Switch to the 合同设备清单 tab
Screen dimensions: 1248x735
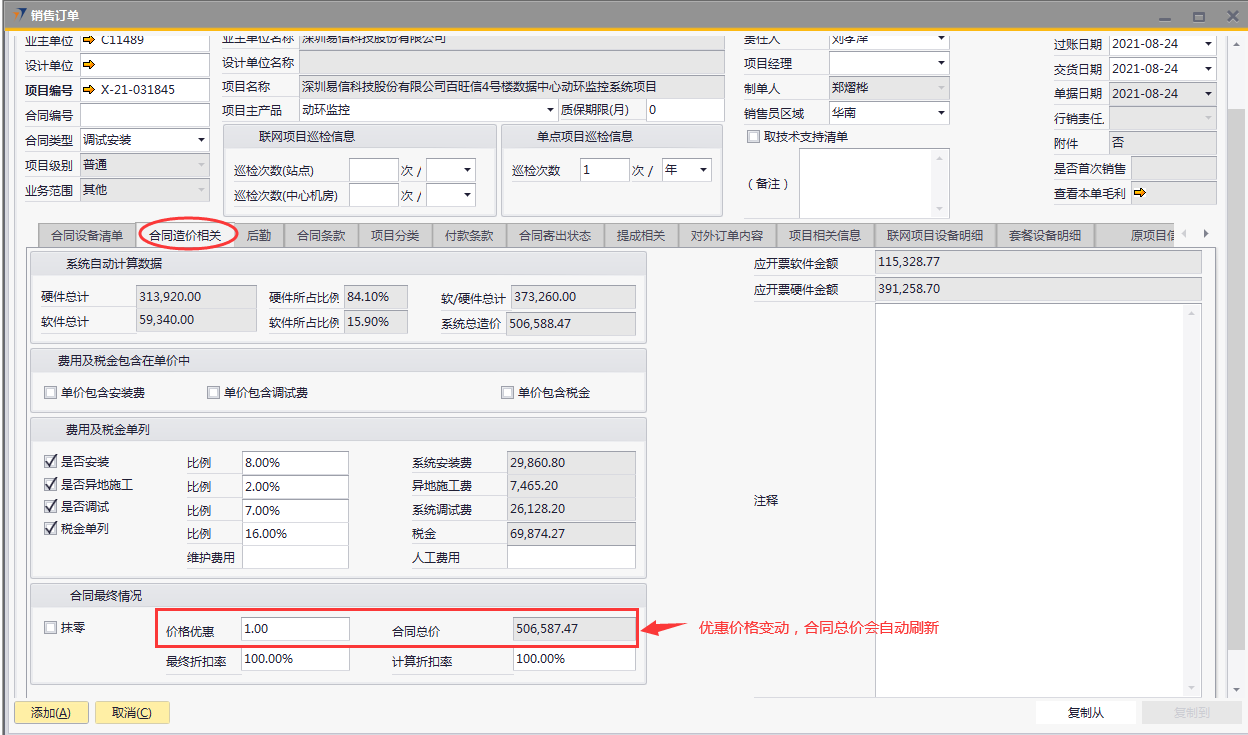pos(87,236)
